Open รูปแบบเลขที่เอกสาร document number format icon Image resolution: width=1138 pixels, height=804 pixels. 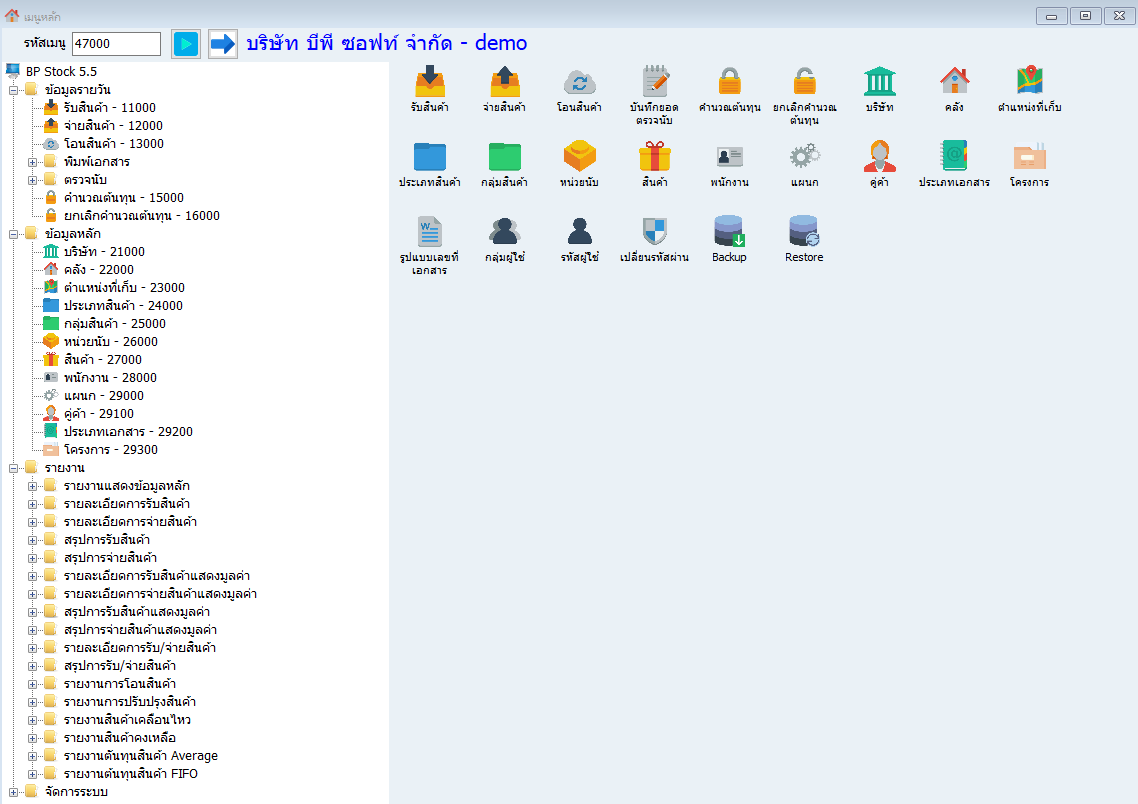430,232
